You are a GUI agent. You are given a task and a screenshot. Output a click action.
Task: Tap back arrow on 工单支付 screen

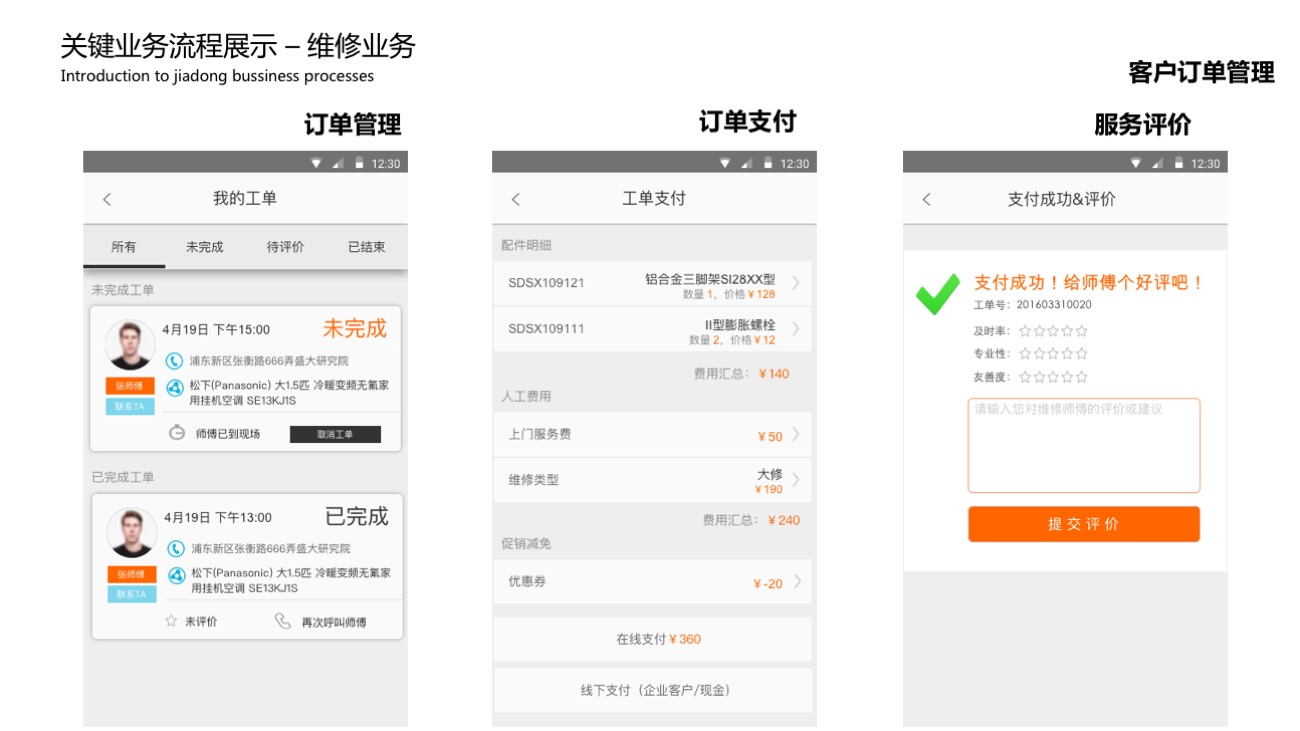[x=516, y=199]
